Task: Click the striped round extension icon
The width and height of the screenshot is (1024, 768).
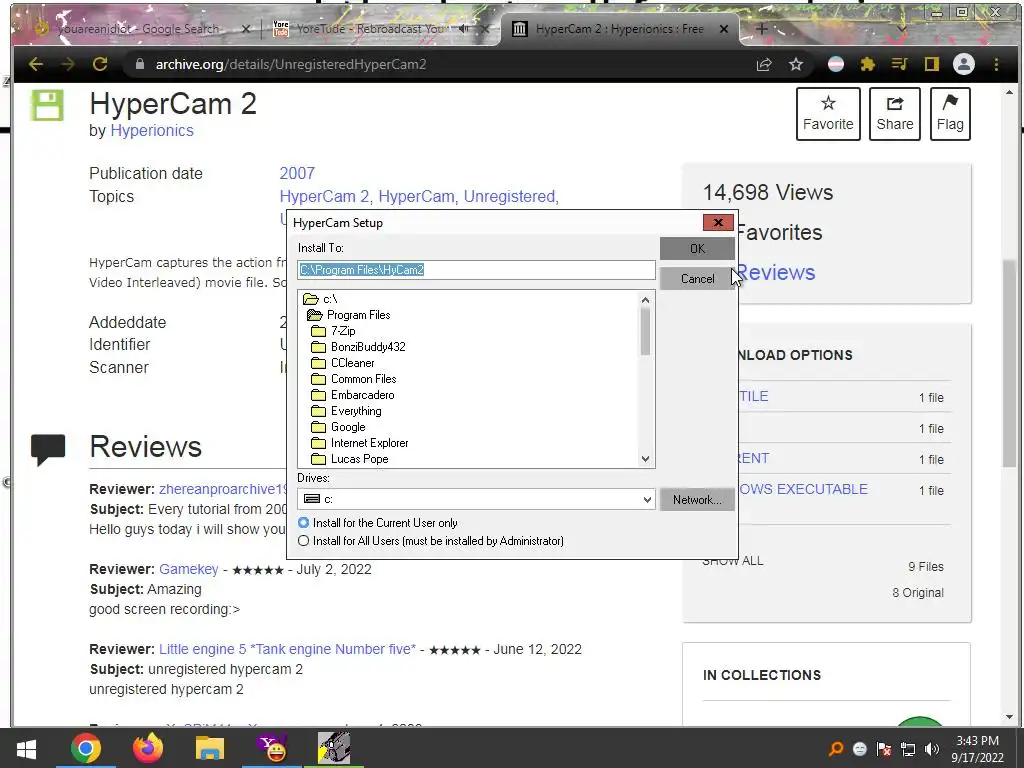Action: point(836,64)
